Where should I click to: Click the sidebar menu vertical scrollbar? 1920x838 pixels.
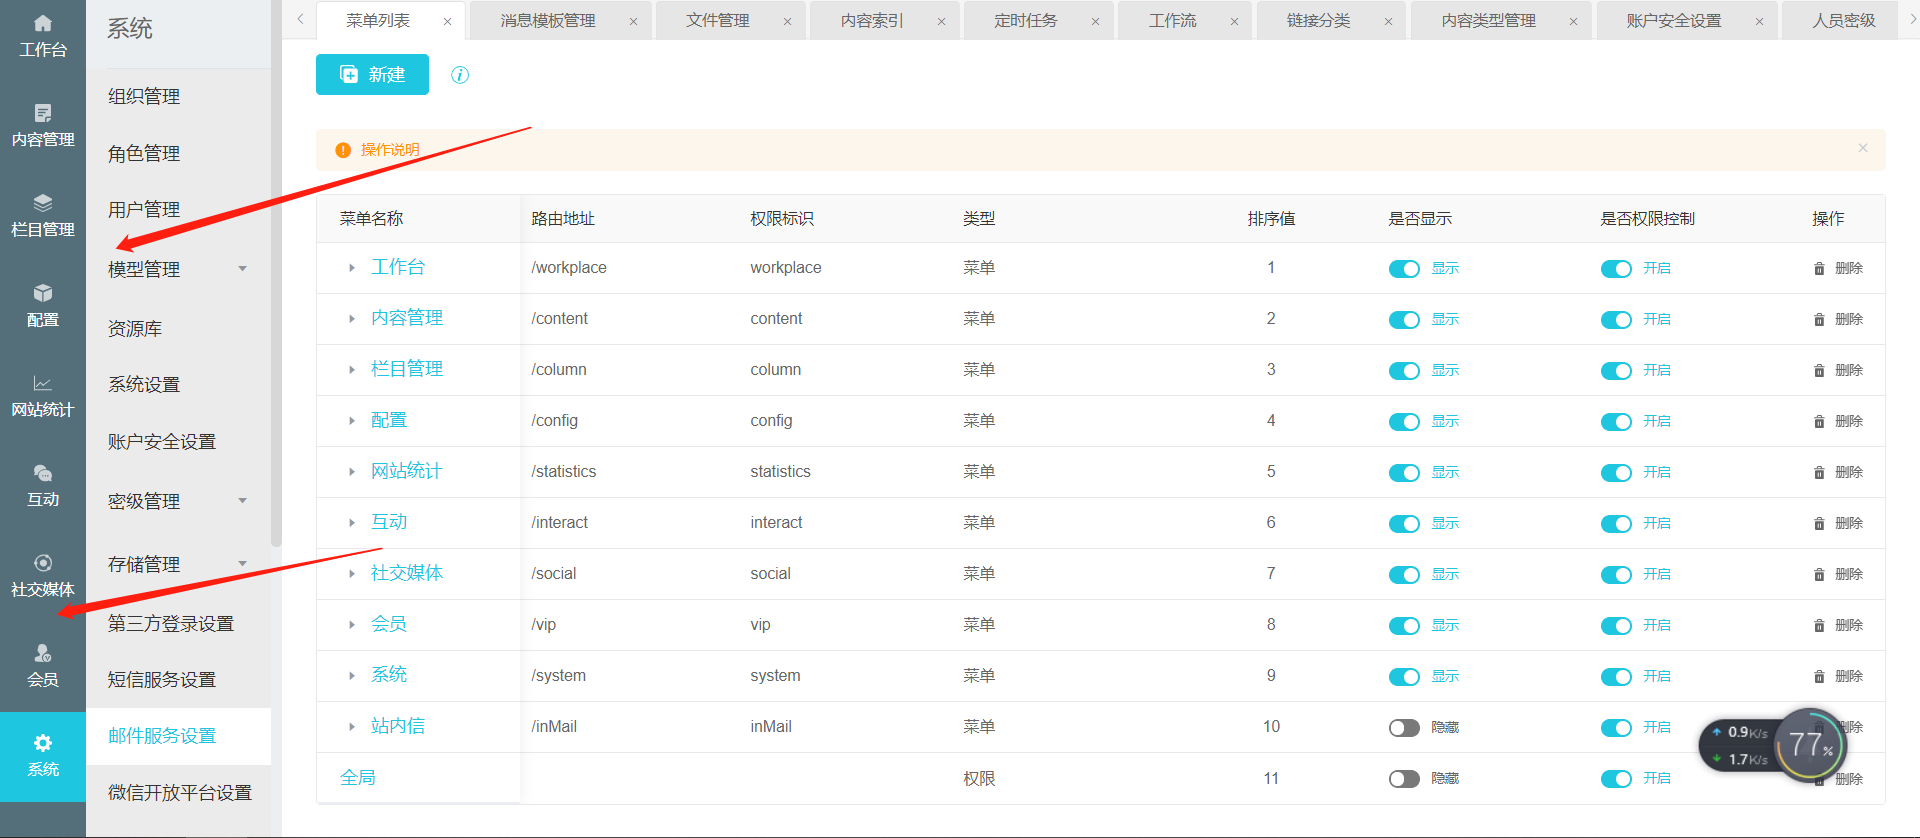pyautogui.click(x=276, y=300)
